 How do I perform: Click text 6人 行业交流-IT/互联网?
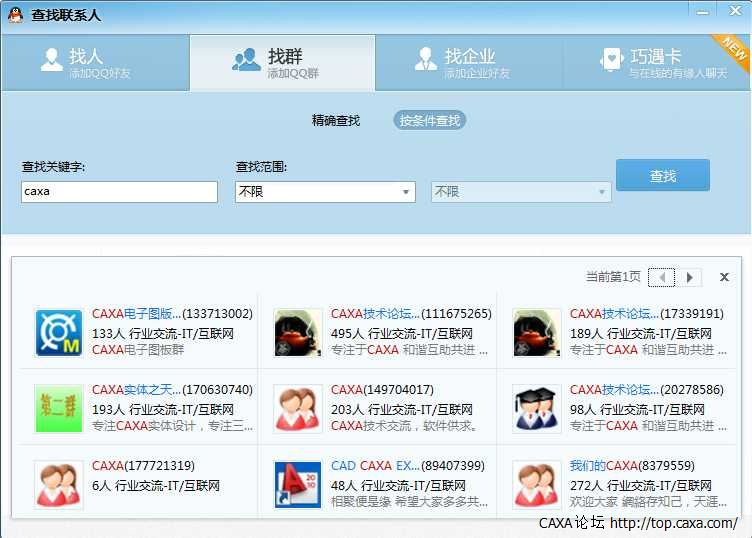155,485
